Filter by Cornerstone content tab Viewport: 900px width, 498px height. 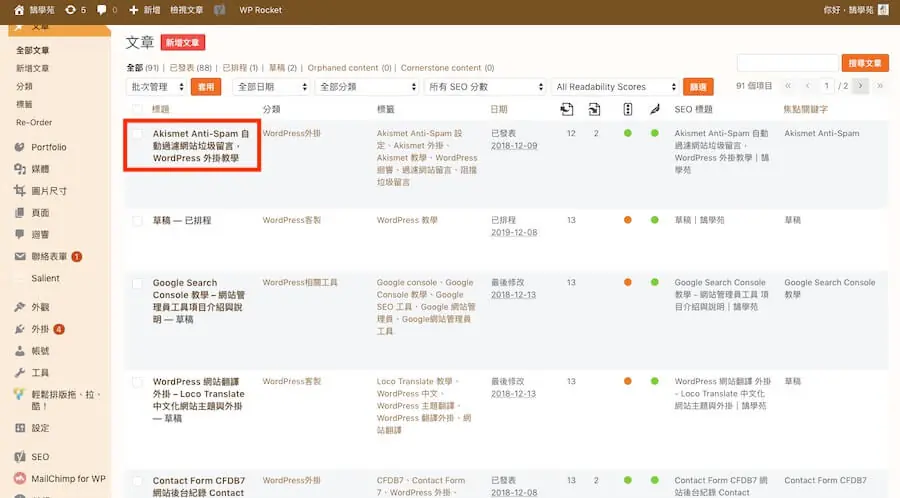coord(447,68)
